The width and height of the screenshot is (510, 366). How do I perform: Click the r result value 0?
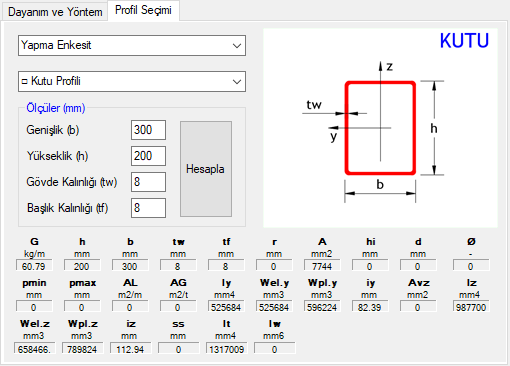coord(274,266)
